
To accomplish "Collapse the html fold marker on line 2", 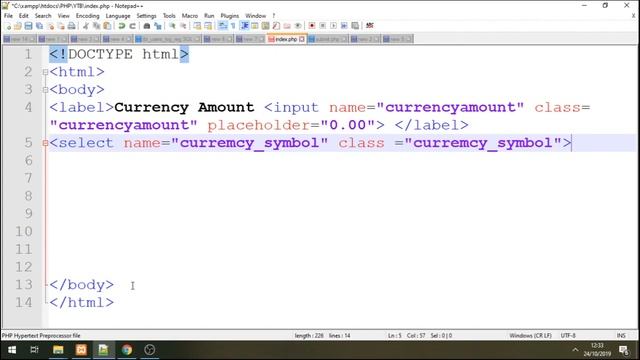I will [x=45, y=72].
